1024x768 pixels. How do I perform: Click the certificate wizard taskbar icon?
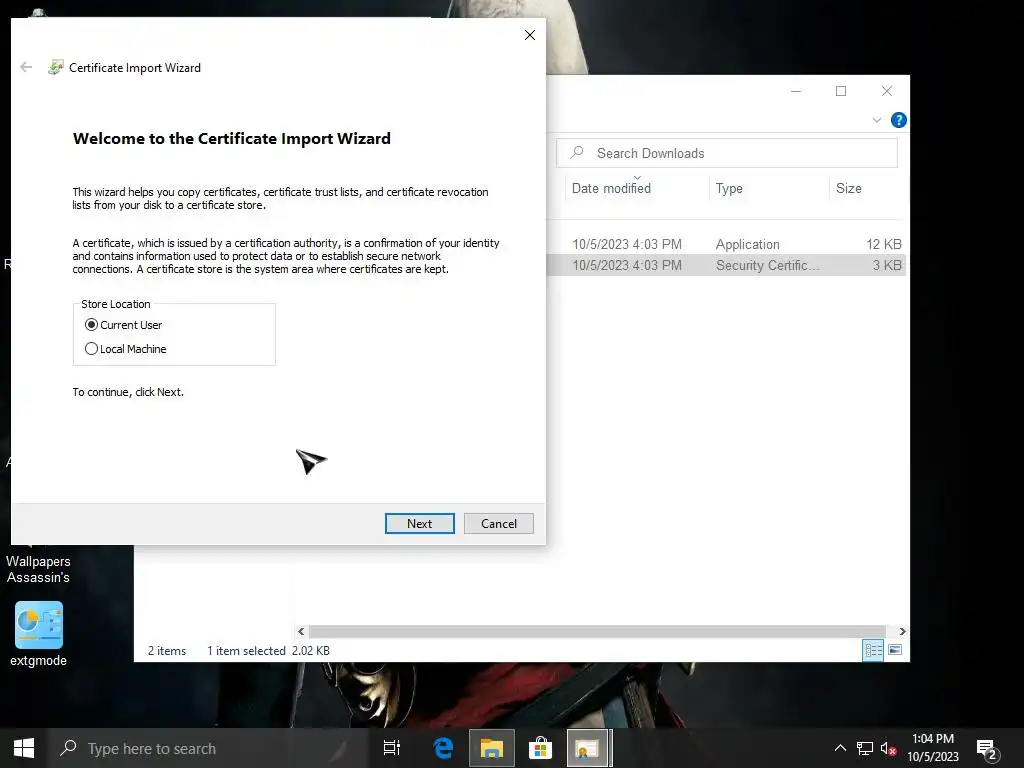pyautogui.click(x=588, y=748)
